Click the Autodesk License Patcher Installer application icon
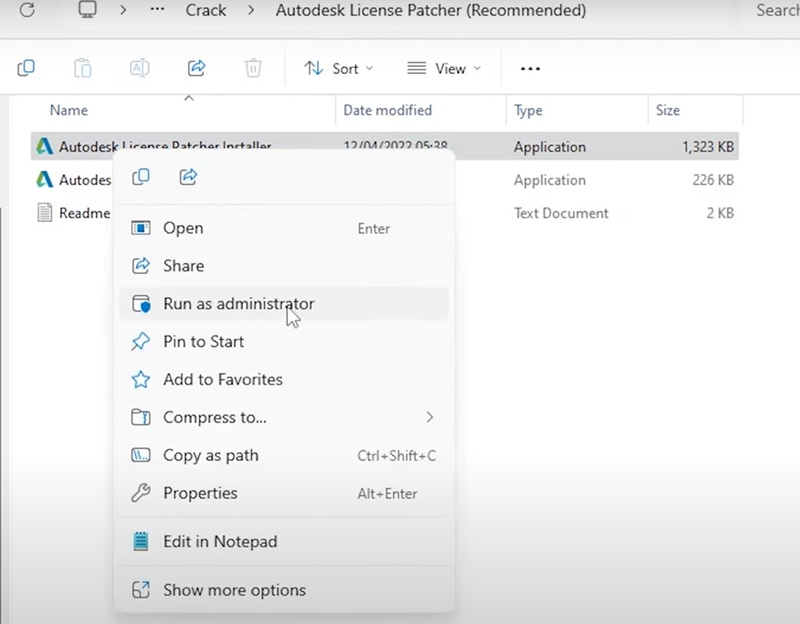This screenshot has height=624, width=800. pos(43,146)
